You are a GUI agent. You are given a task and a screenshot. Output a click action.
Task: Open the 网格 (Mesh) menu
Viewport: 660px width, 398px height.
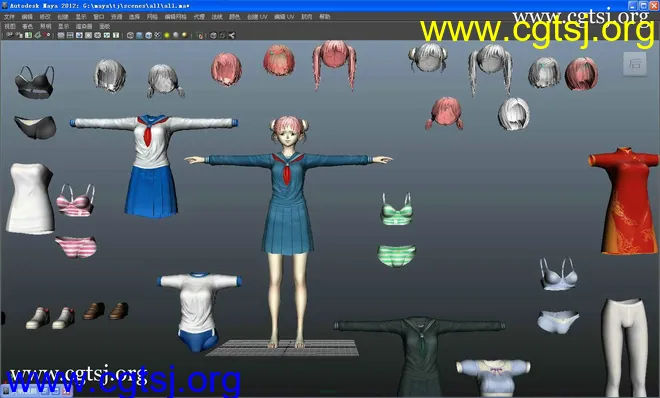tap(152, 17)
